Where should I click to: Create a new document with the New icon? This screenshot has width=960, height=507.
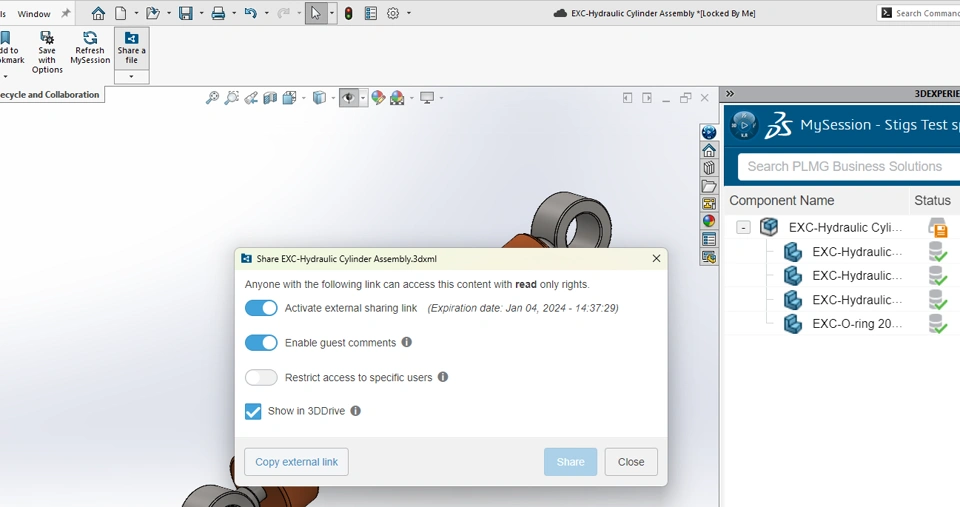click(x=121, y=13)
